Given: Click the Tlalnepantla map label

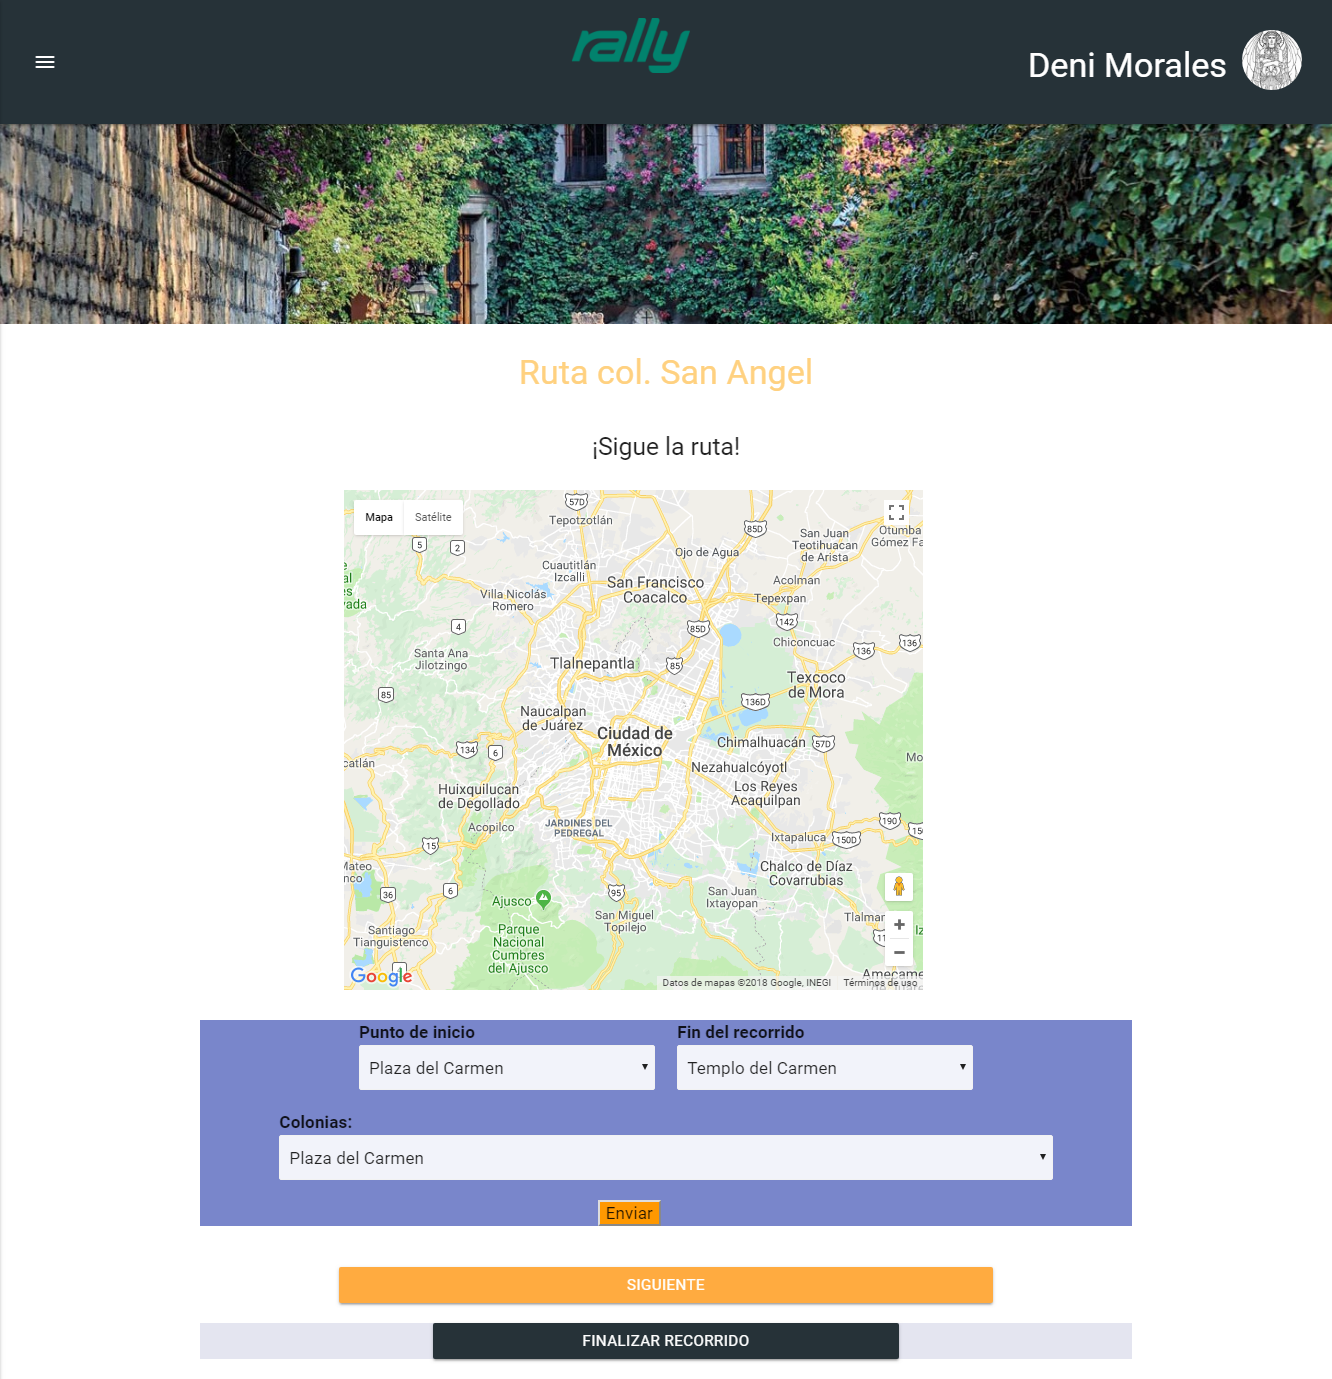Looking at the screenshot, I should (x=592, y=663).
